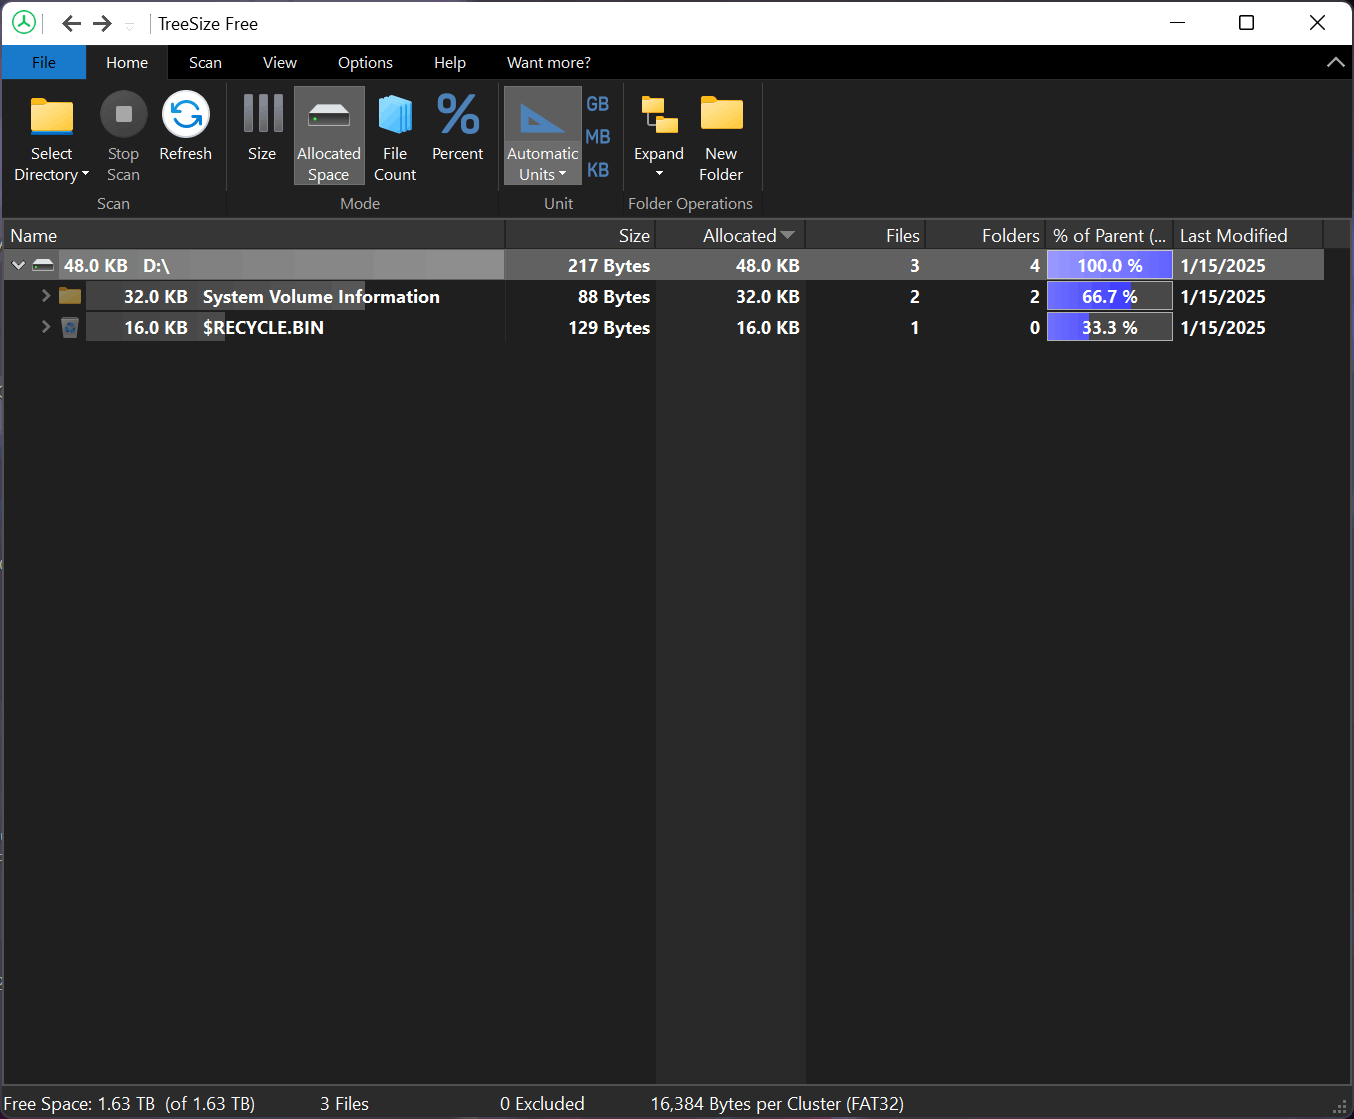
Task: Set display unit to KB
Action: click(598, 170)
